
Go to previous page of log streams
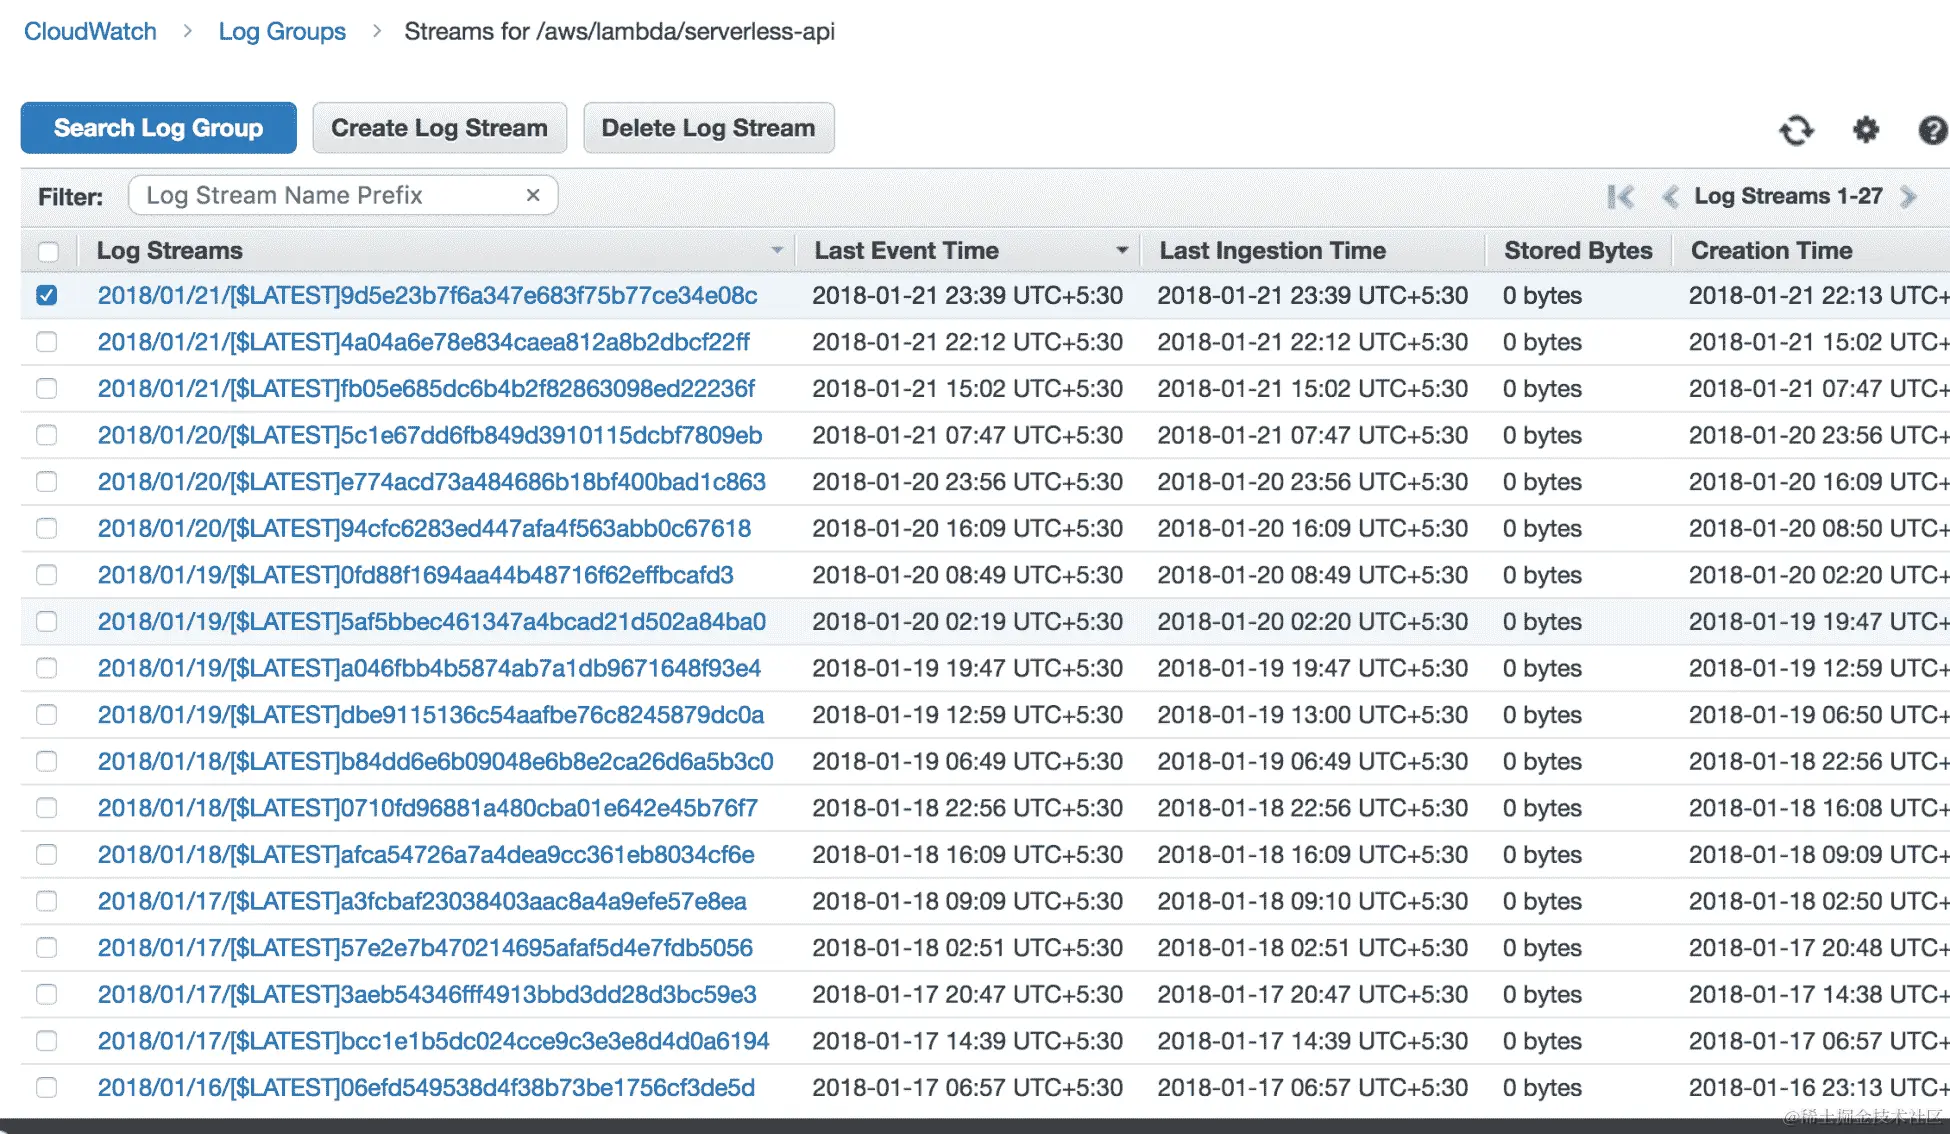(x=1669, y=197)
